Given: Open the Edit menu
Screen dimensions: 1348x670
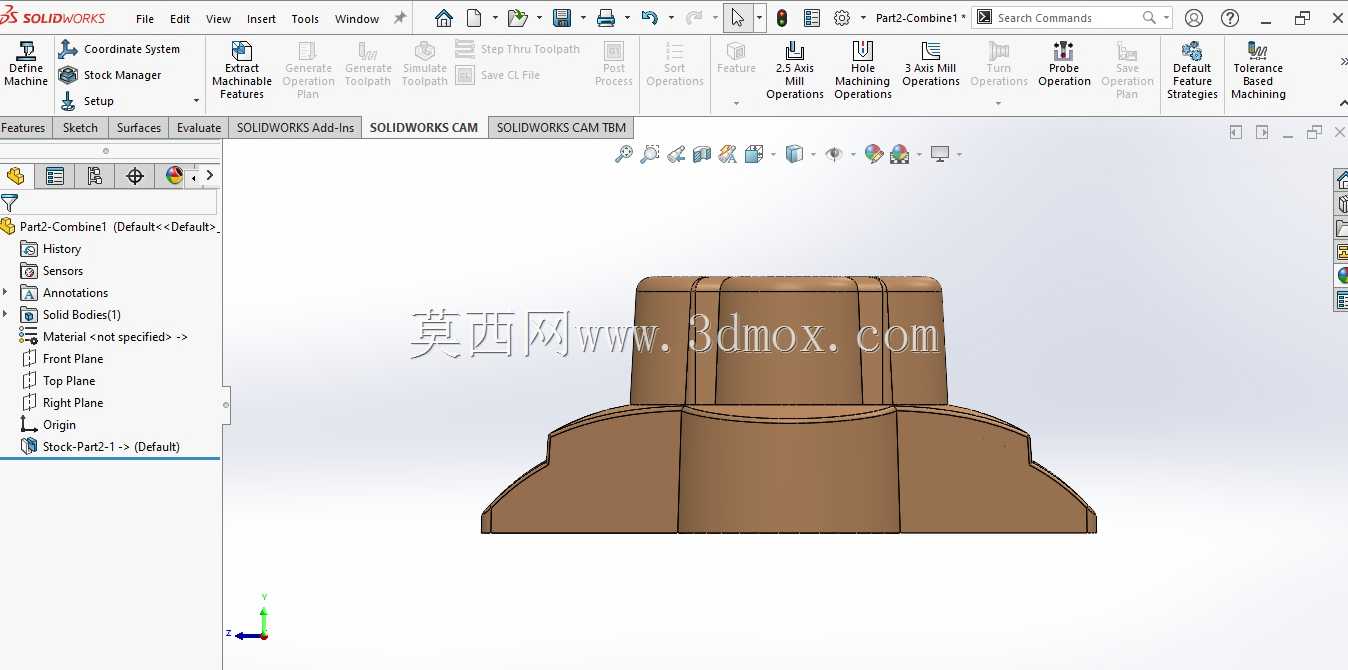Looking at the screenshot, I should click(180, 19).
